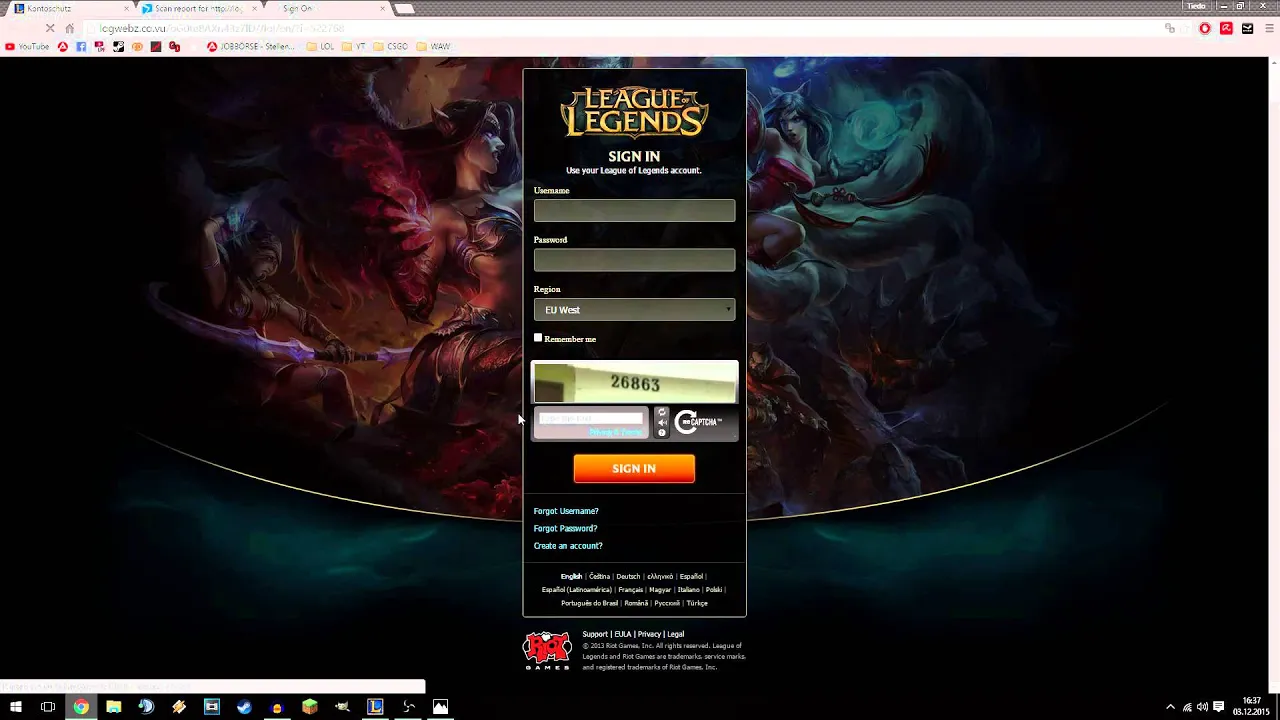Viewport: 1280px width, 720px height.
Task: Open the YouTube bookmark
Action: point(27,46)
